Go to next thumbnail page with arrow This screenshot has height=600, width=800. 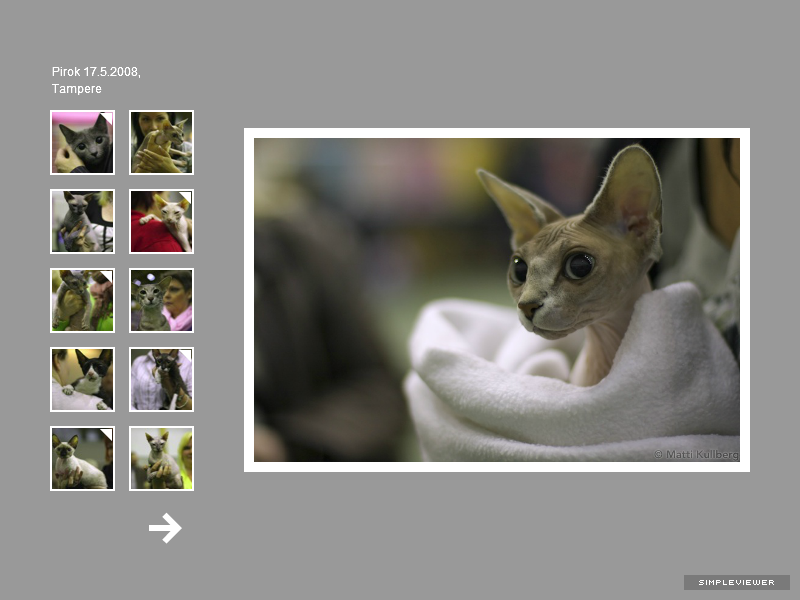(165, 528)
